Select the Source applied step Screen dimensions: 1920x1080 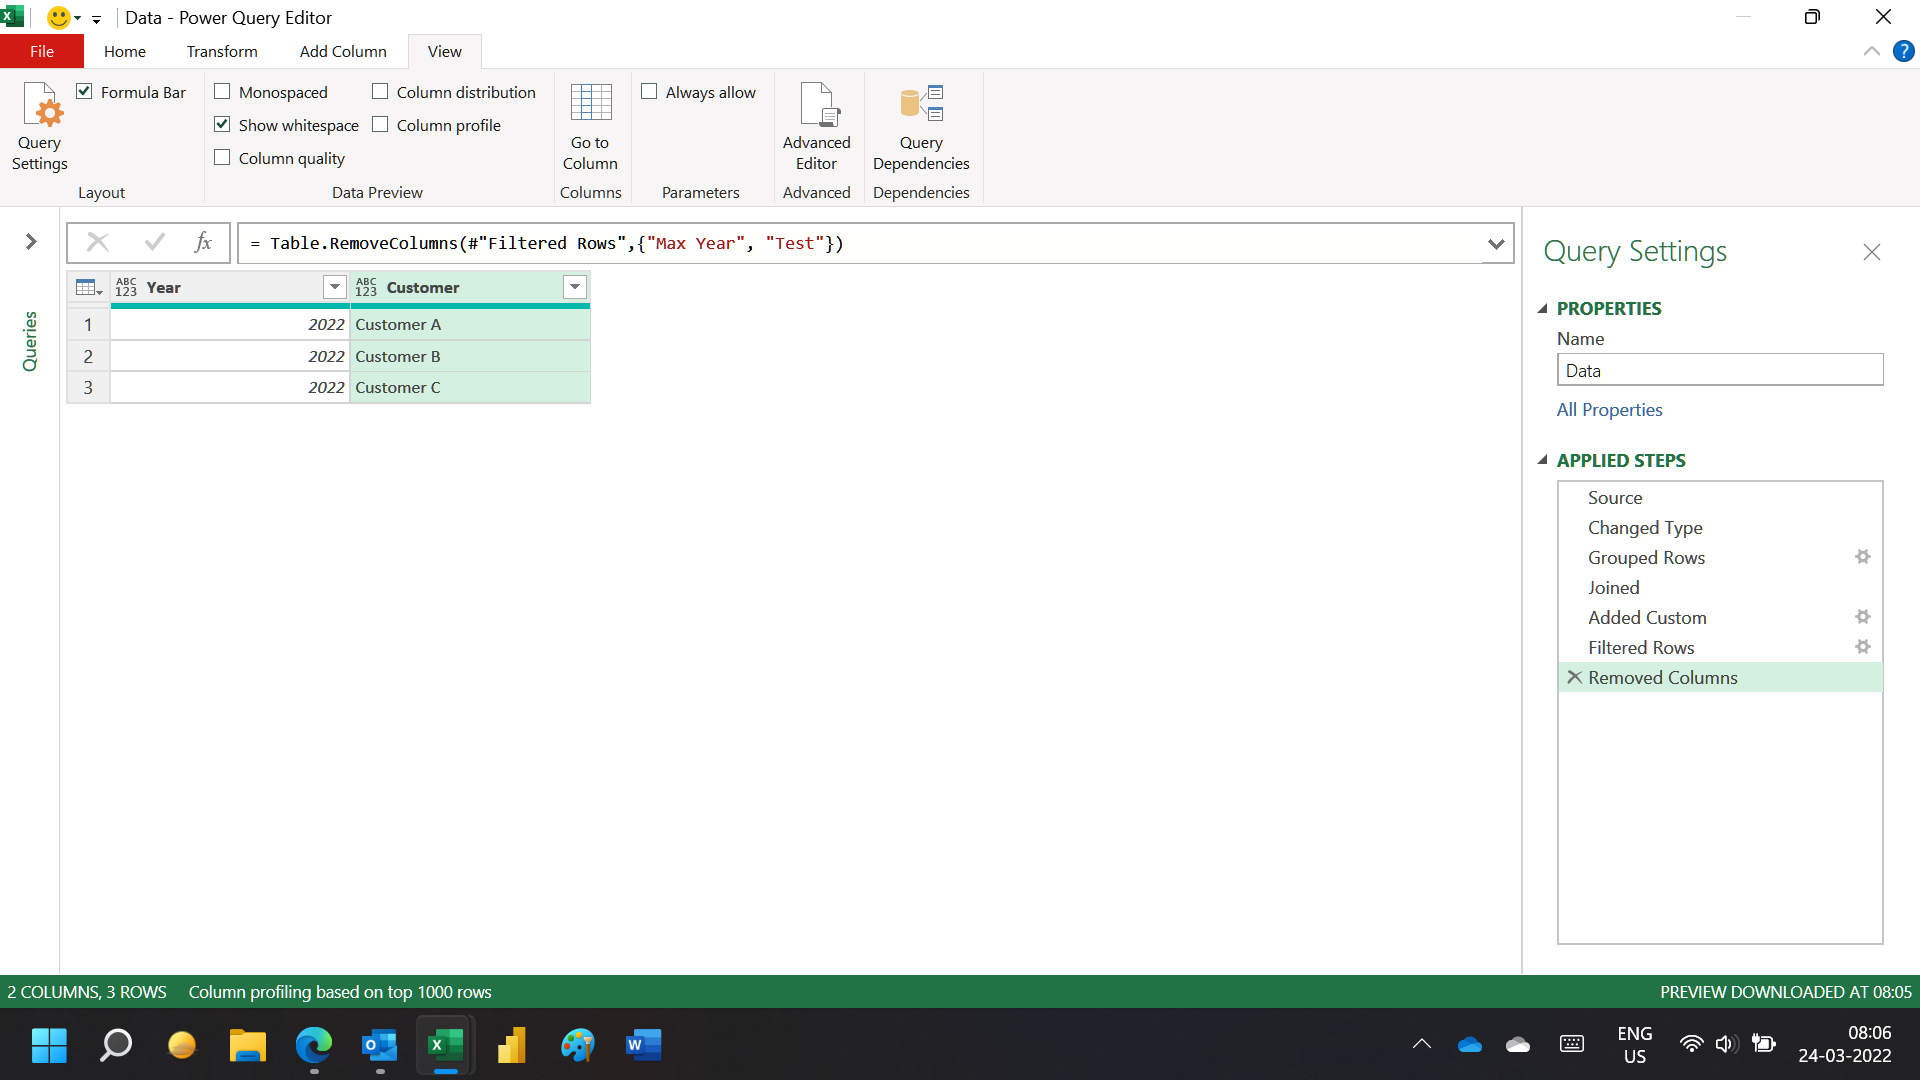[1719, 497]
